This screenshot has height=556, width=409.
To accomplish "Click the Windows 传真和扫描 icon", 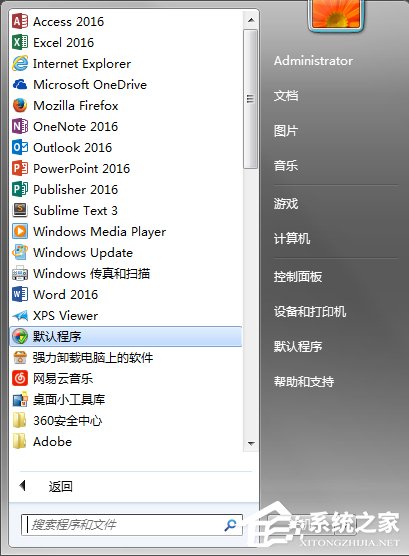I will [20, 273].
